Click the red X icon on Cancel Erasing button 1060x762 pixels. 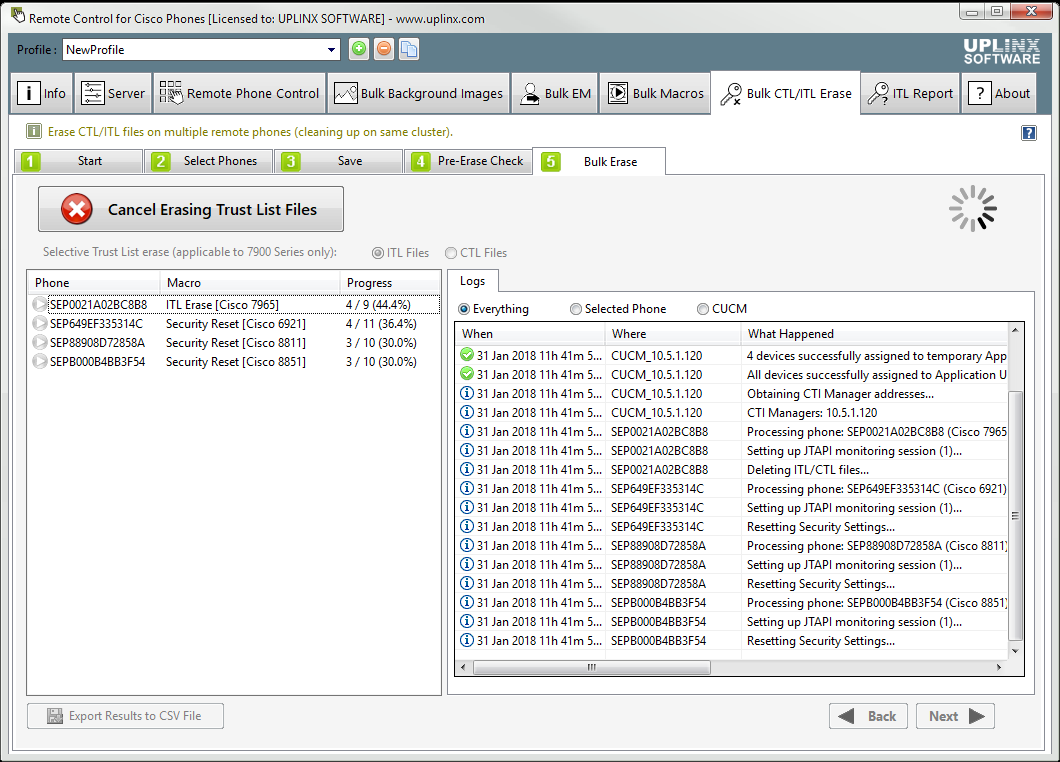pos(77,209)
